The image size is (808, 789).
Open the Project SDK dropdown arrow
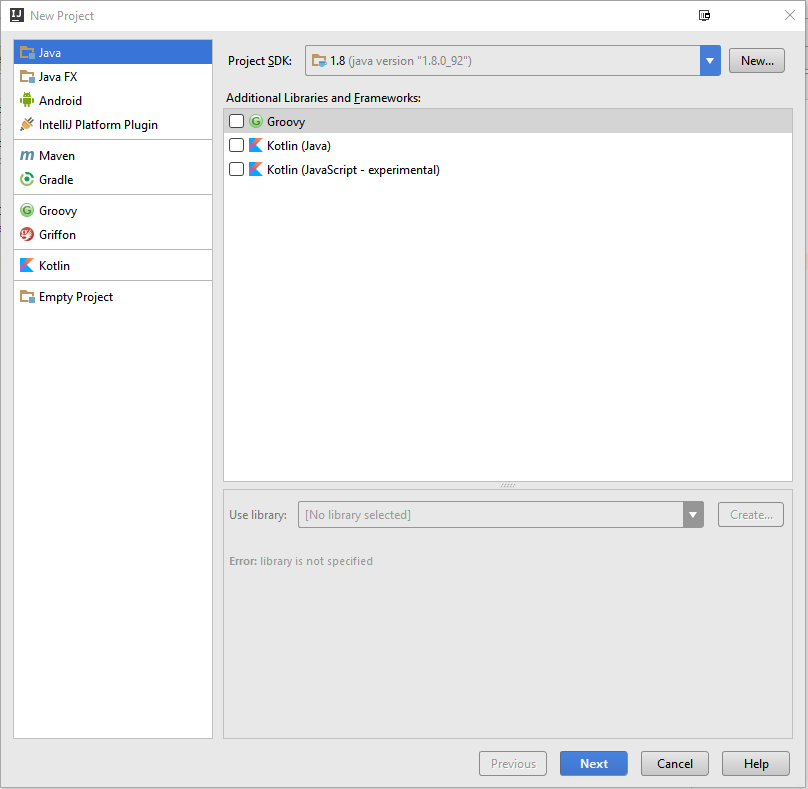click(710, 61)
